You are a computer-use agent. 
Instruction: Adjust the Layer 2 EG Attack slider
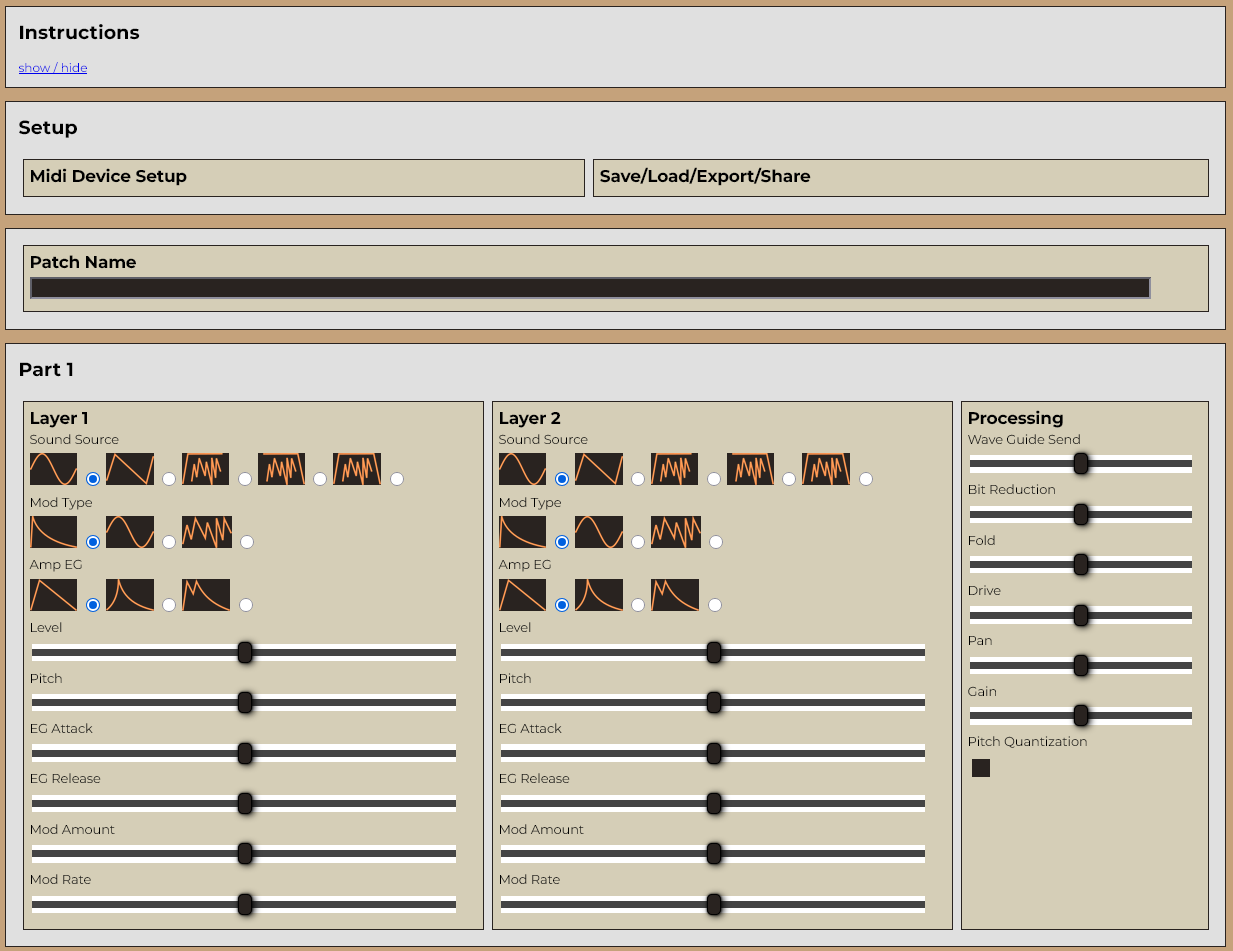(x=713, y=753)
